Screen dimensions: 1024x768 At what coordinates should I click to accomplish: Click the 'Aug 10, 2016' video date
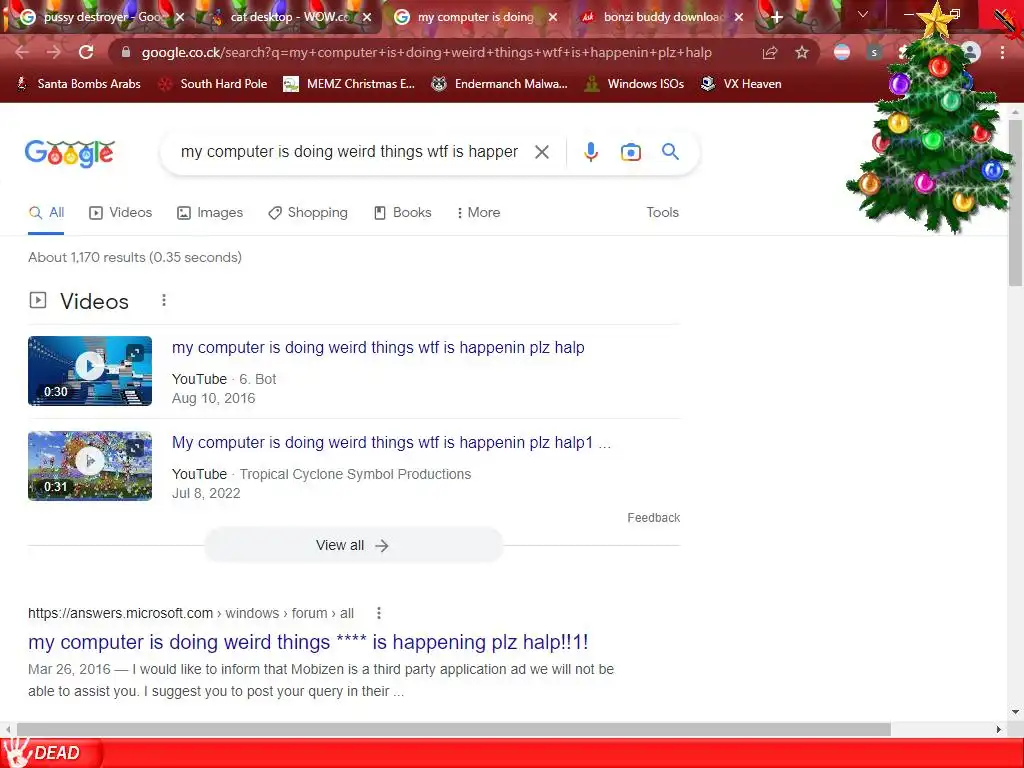point(214,398)
